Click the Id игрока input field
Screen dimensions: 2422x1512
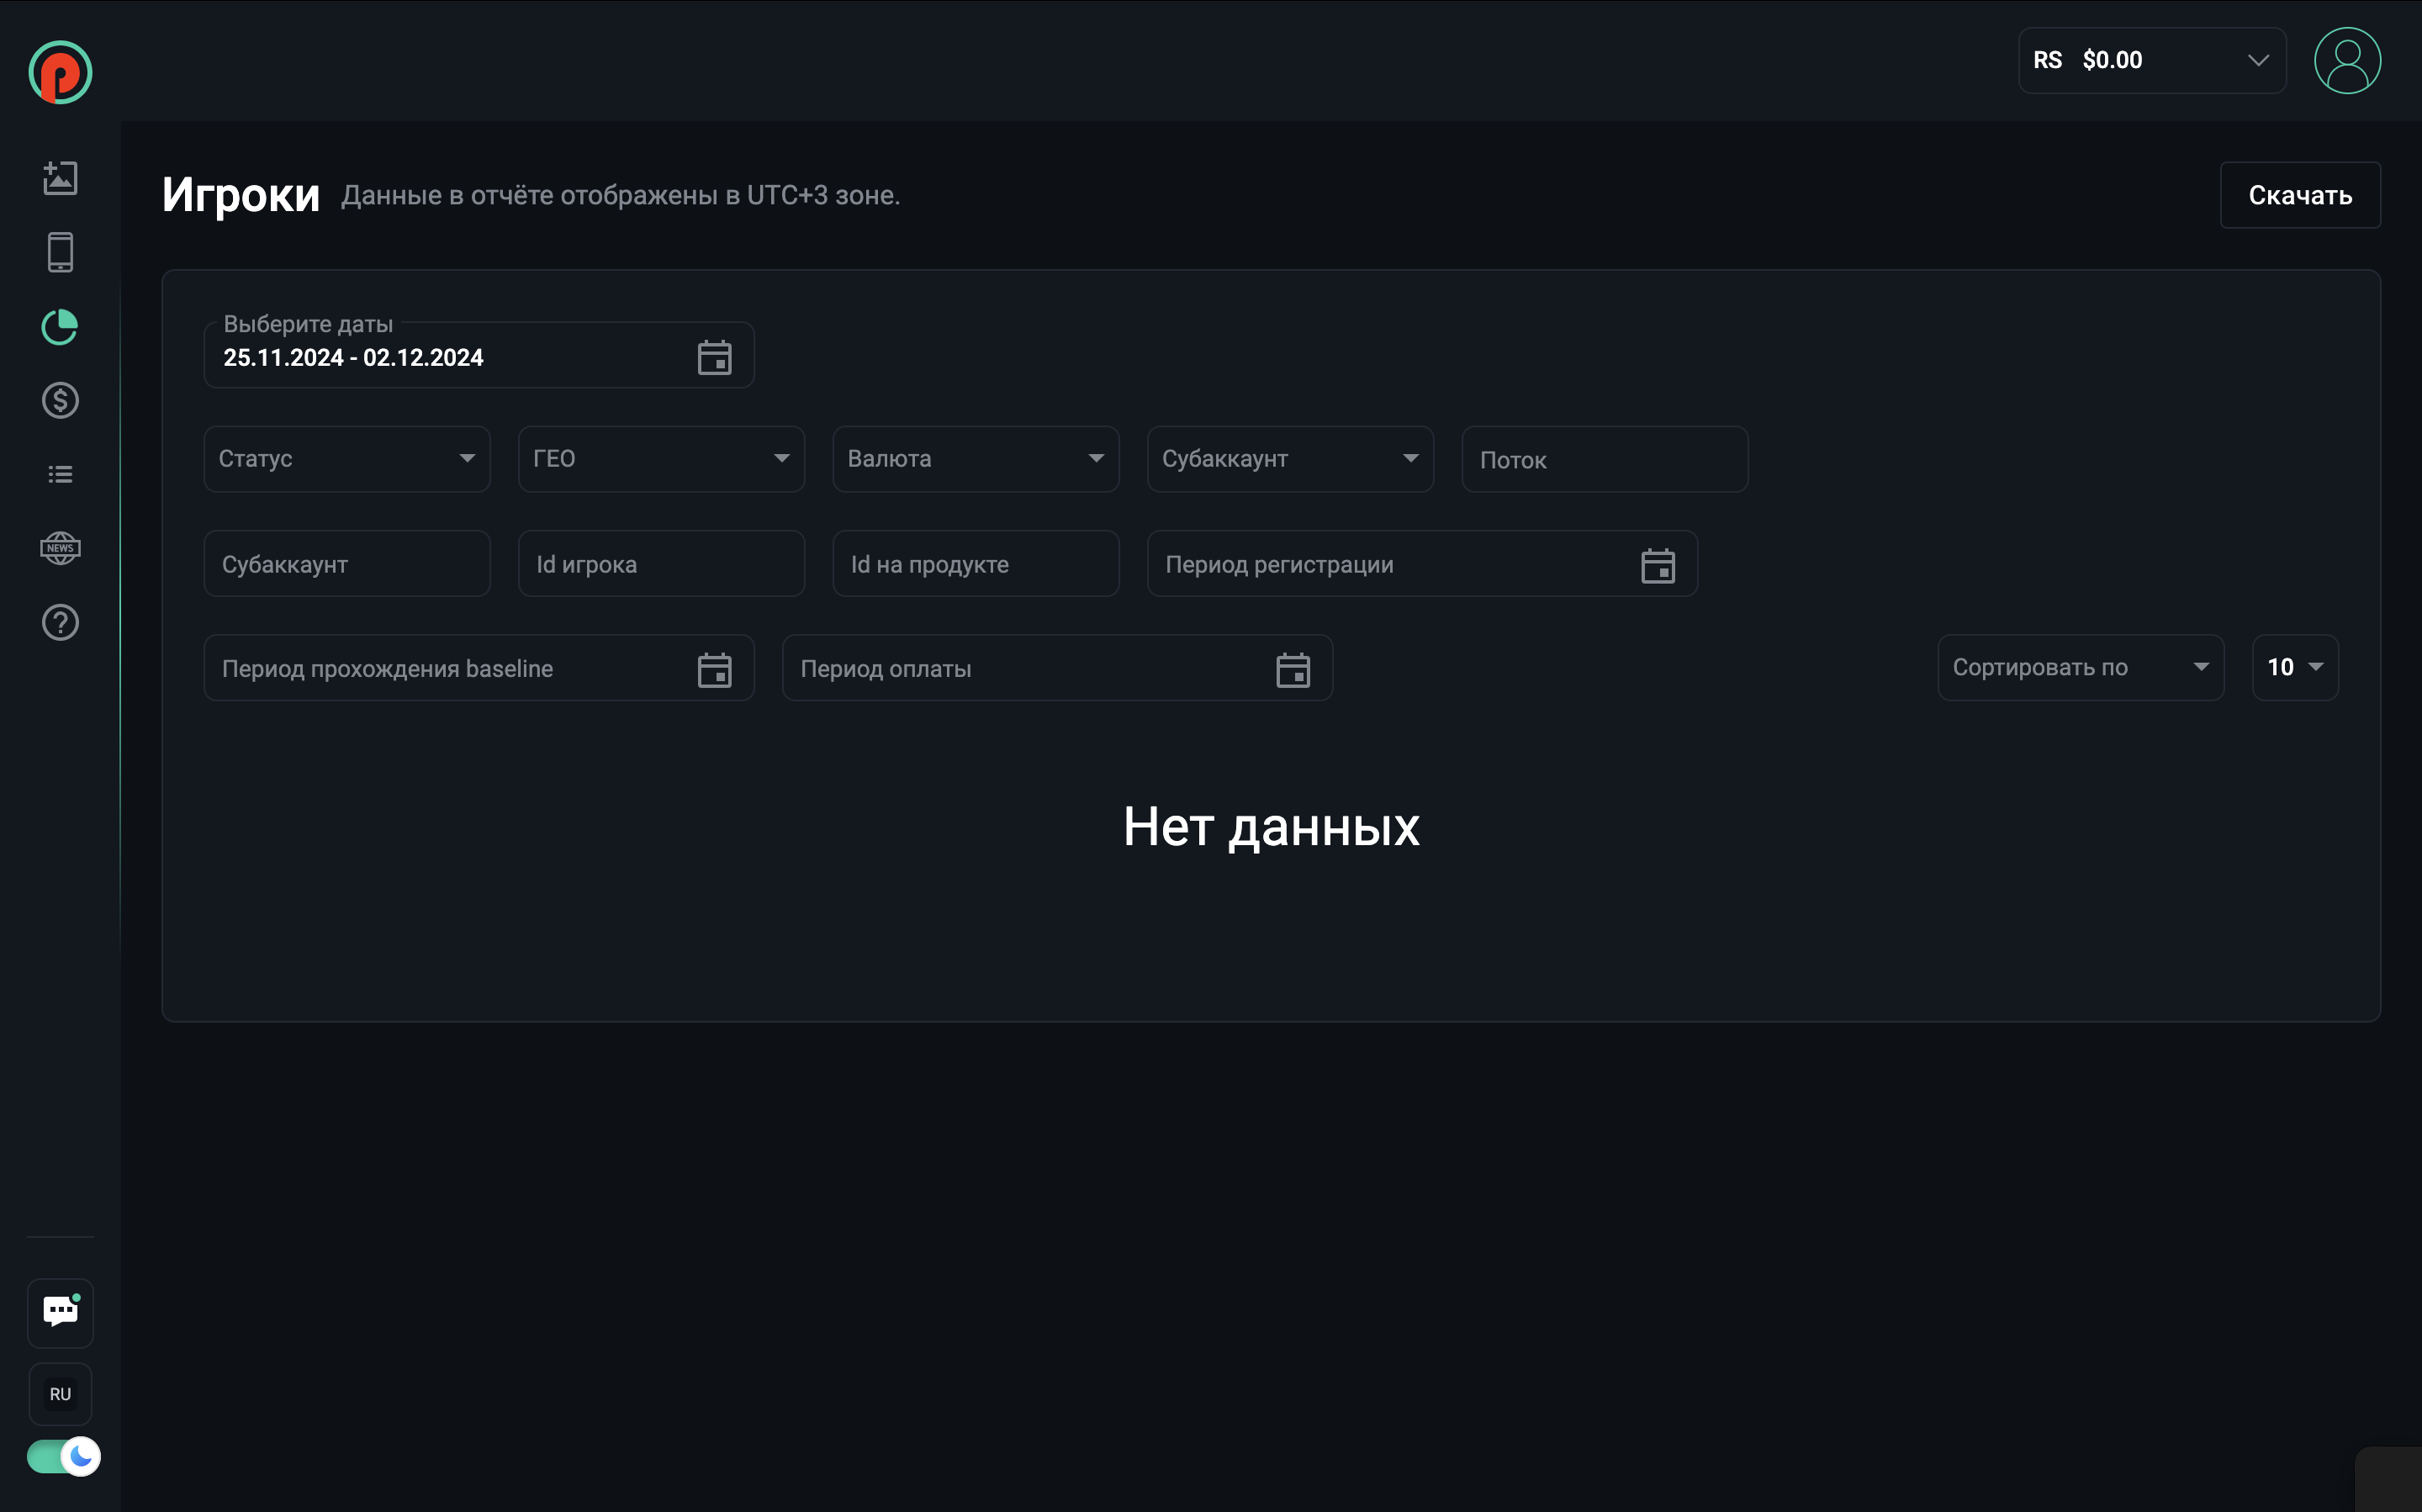(x=661, y=564)
